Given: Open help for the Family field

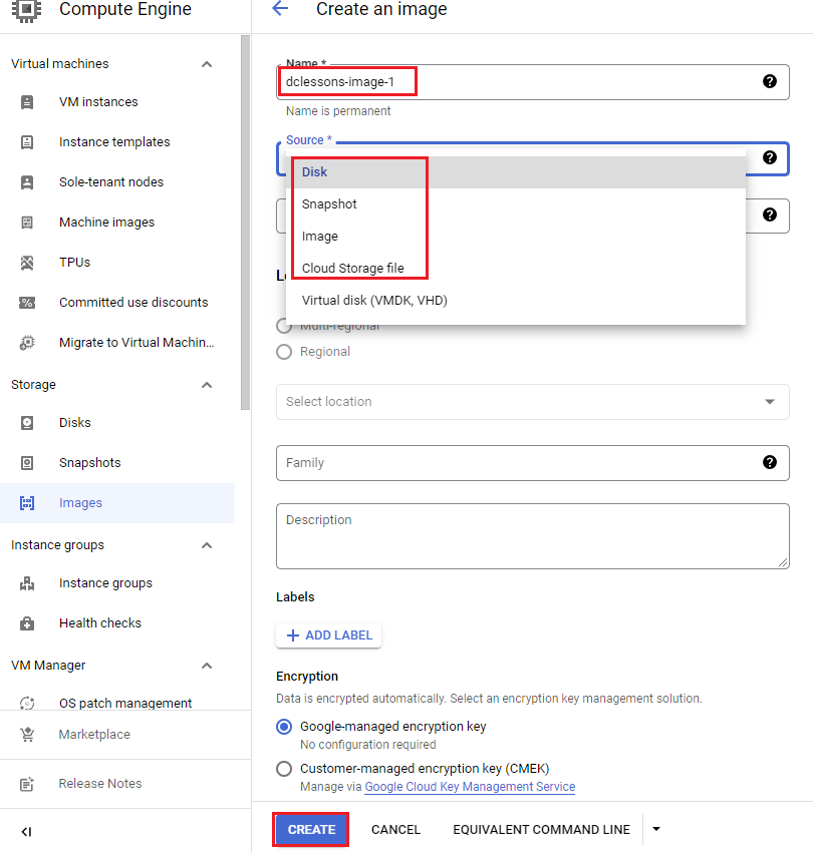Looking at the screenshot, I should pyautogui.click(x=769, y=462).
